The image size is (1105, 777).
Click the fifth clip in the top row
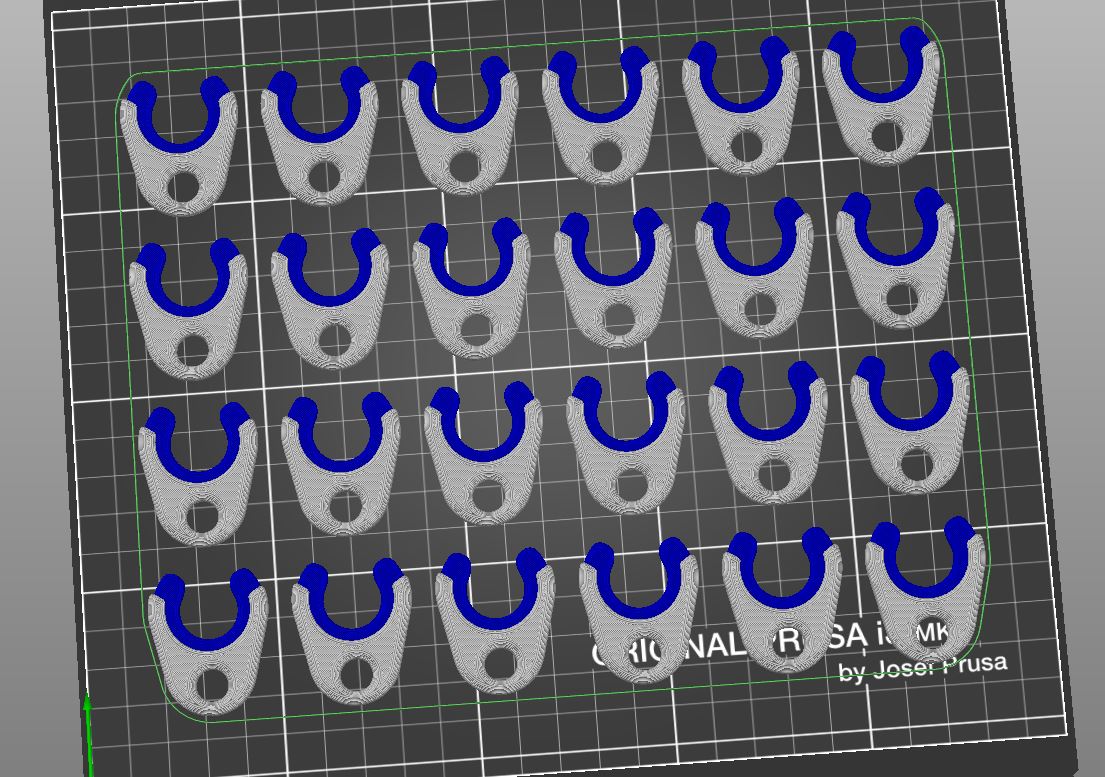coord(741,107)
